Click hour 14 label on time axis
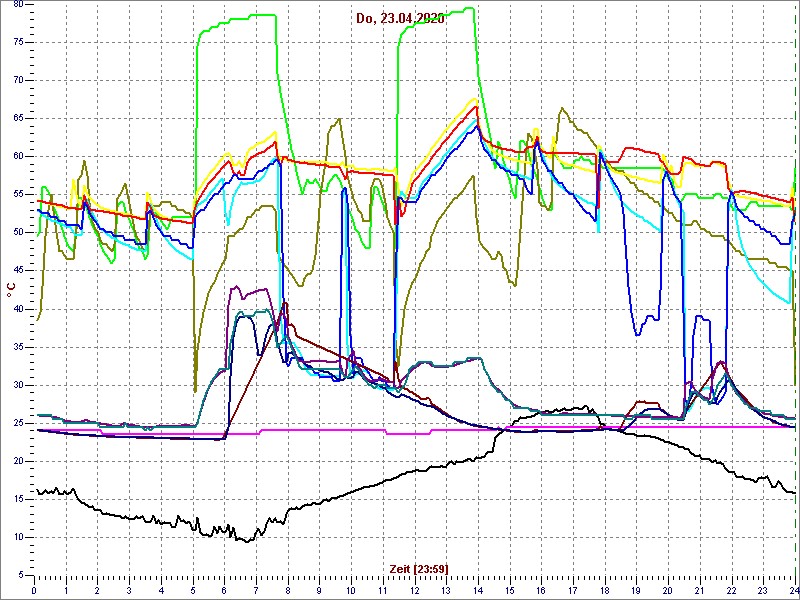The height and width of the screenshot is (600, 800). click(477, 590)
